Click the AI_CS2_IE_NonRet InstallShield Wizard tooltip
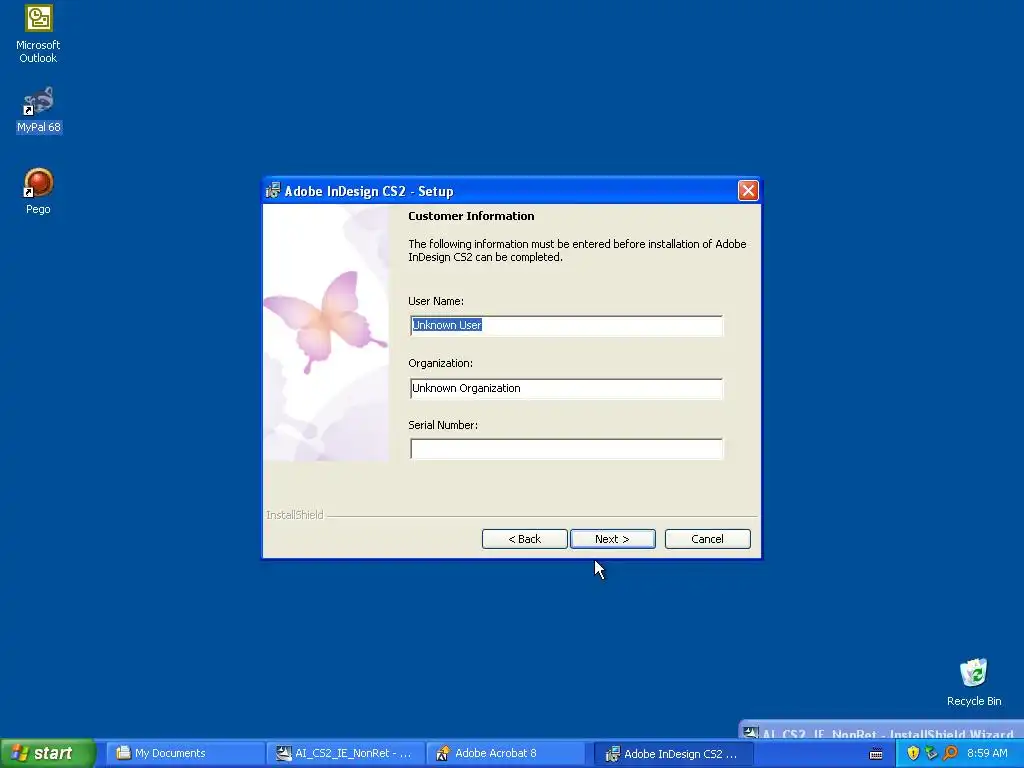Screen dimensions: 1024x768 [881, 729]
